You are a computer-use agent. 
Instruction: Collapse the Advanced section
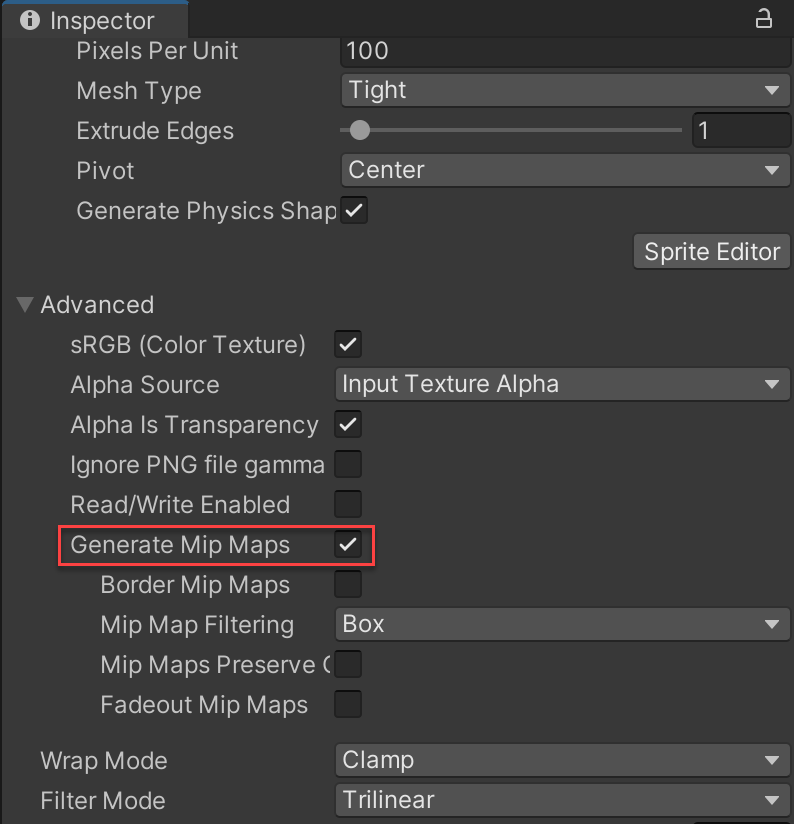tap(26, 305)
